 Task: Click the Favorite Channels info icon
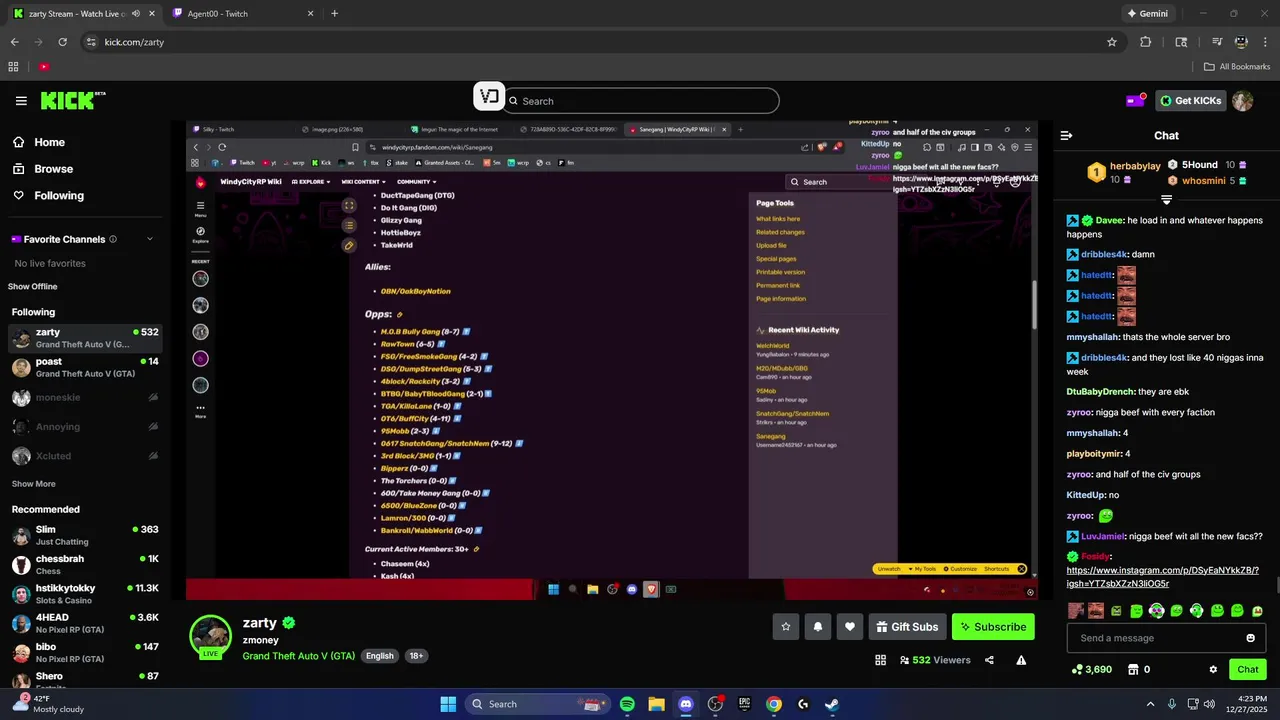(113, 239)
